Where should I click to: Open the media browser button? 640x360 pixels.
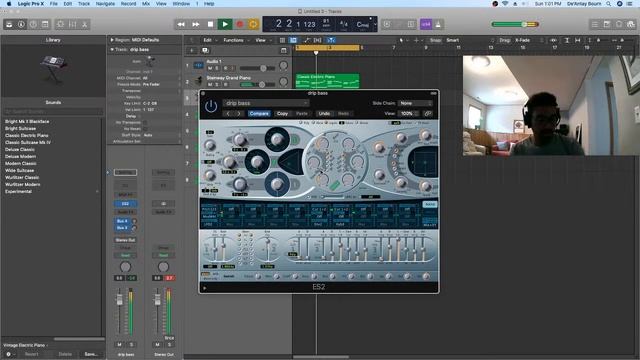click(631, 24)
